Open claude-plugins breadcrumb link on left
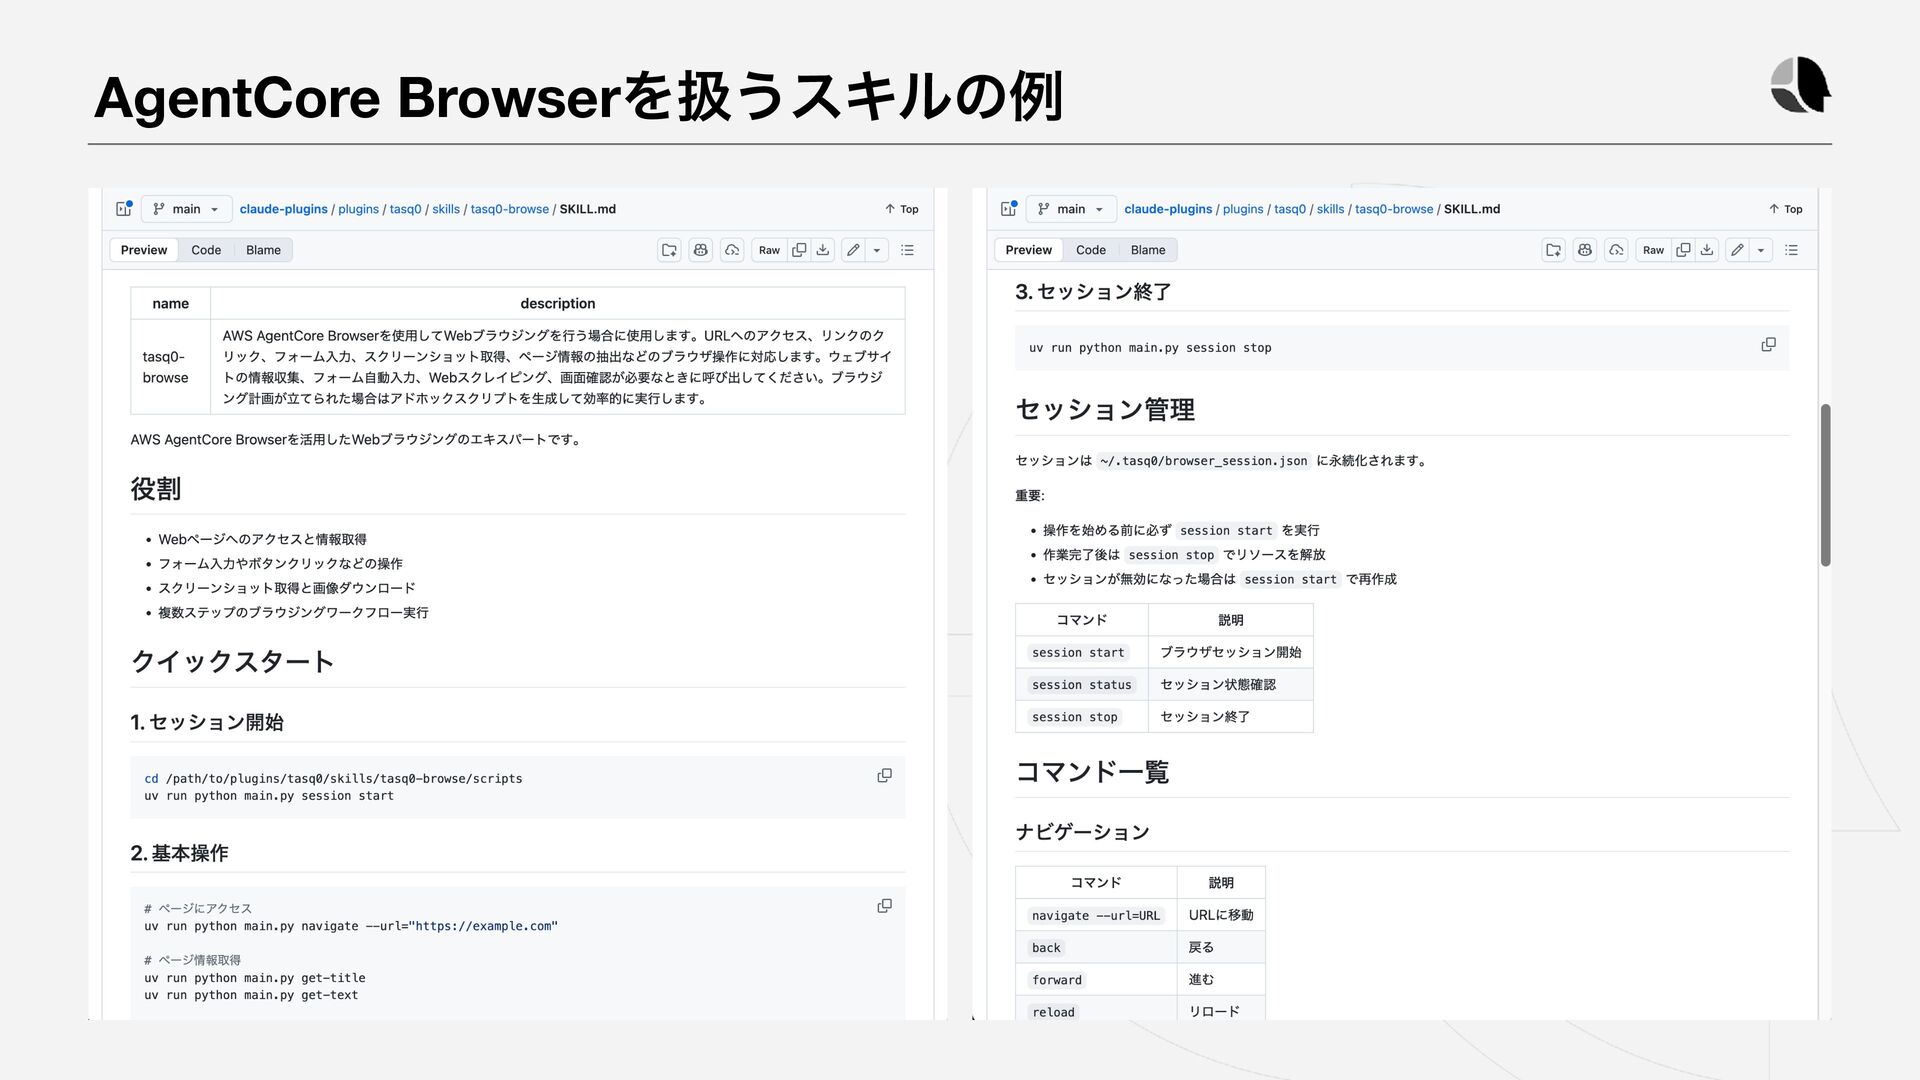Image resolution: width=1920 pixels, height=1080 pixels. tap(283, 209)
